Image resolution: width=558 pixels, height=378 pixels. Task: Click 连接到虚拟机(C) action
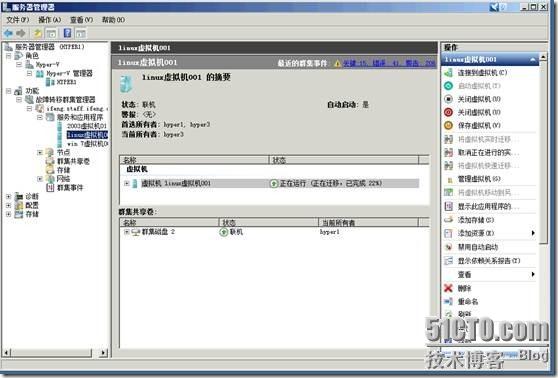[x=482, y=73]
